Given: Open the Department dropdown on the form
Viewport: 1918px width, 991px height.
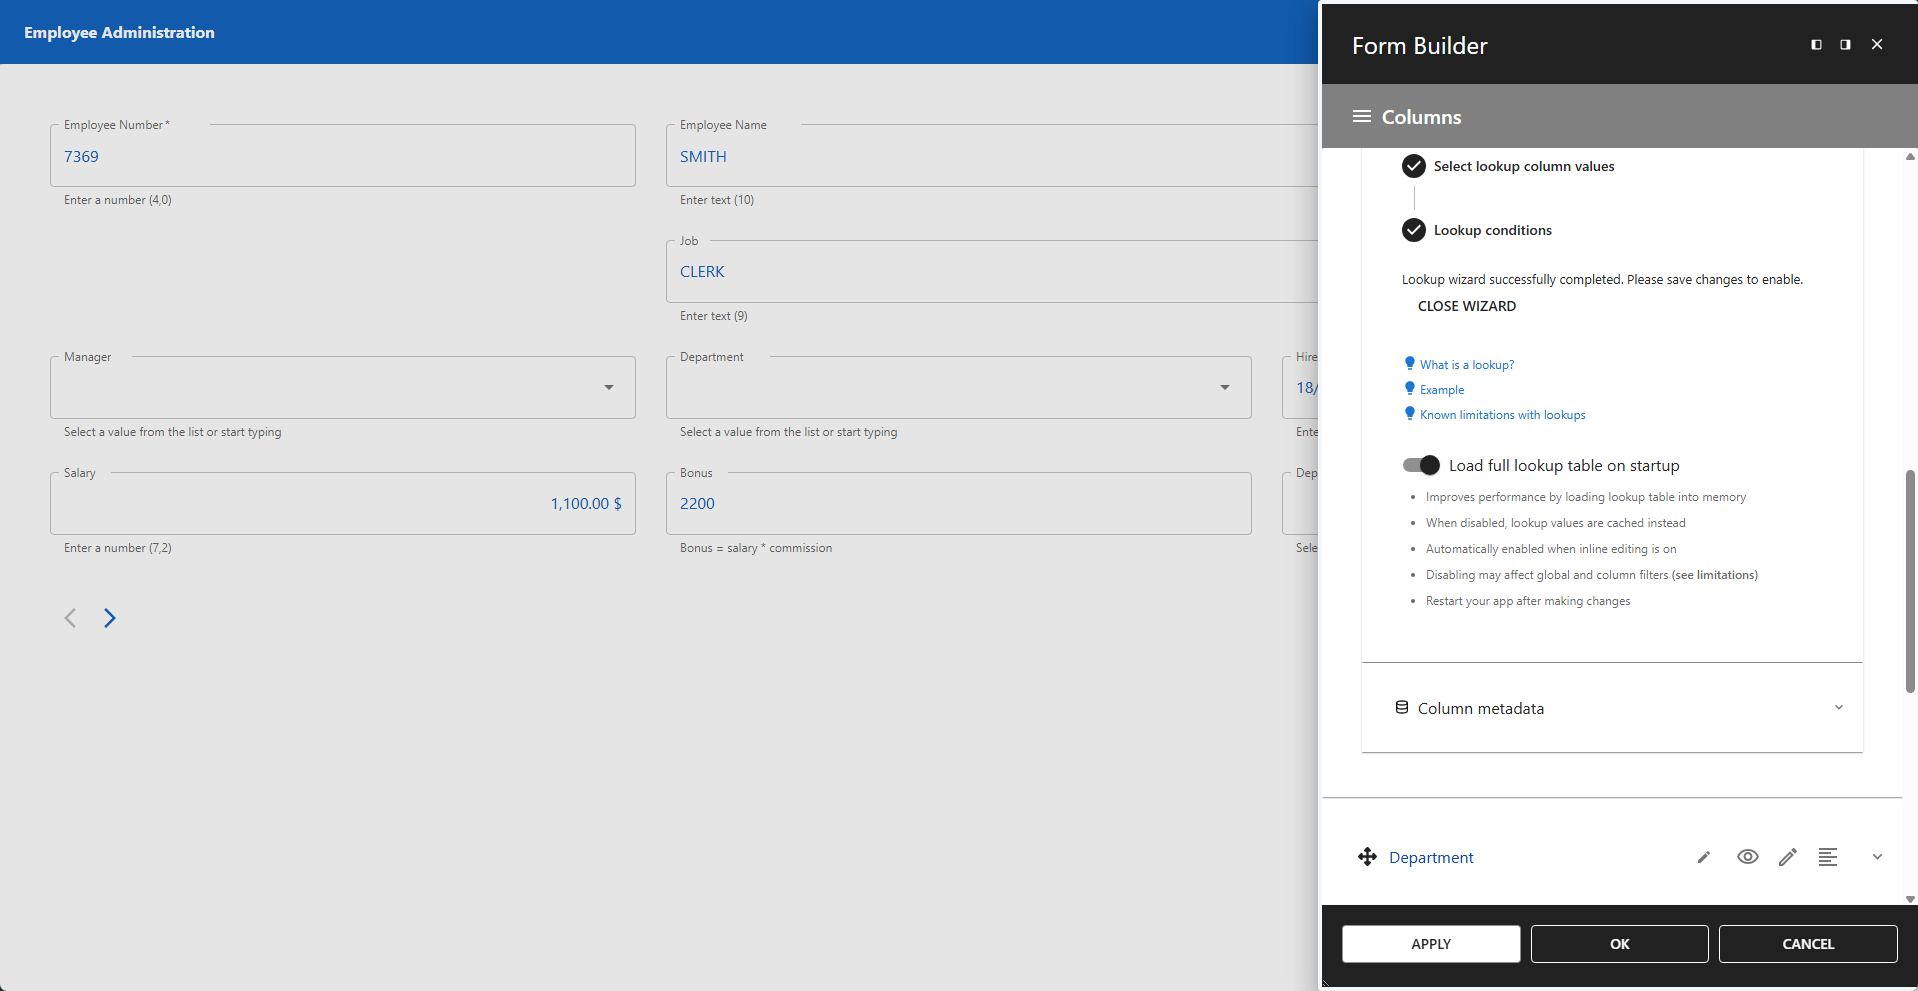Looking at the screenshot, I should (x=1224, y=387).
